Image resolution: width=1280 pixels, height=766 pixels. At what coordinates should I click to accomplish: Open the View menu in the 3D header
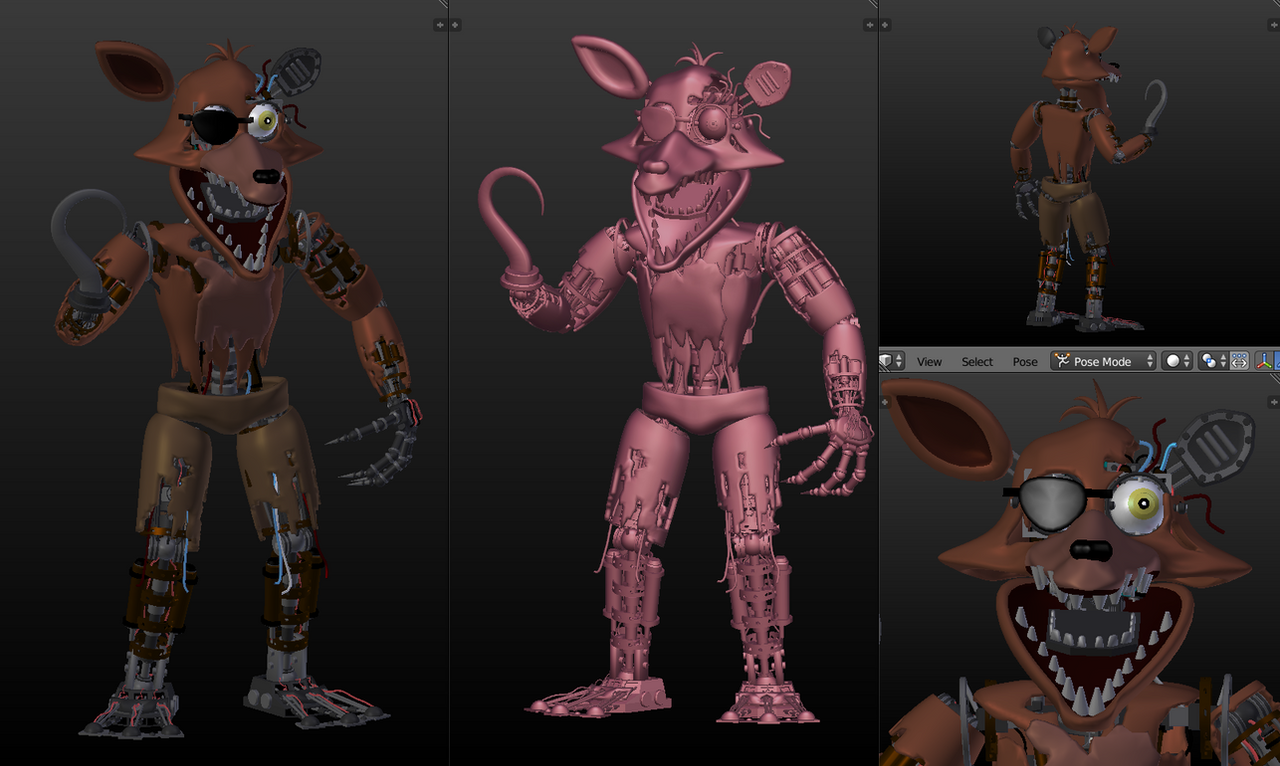coord(930,362)
